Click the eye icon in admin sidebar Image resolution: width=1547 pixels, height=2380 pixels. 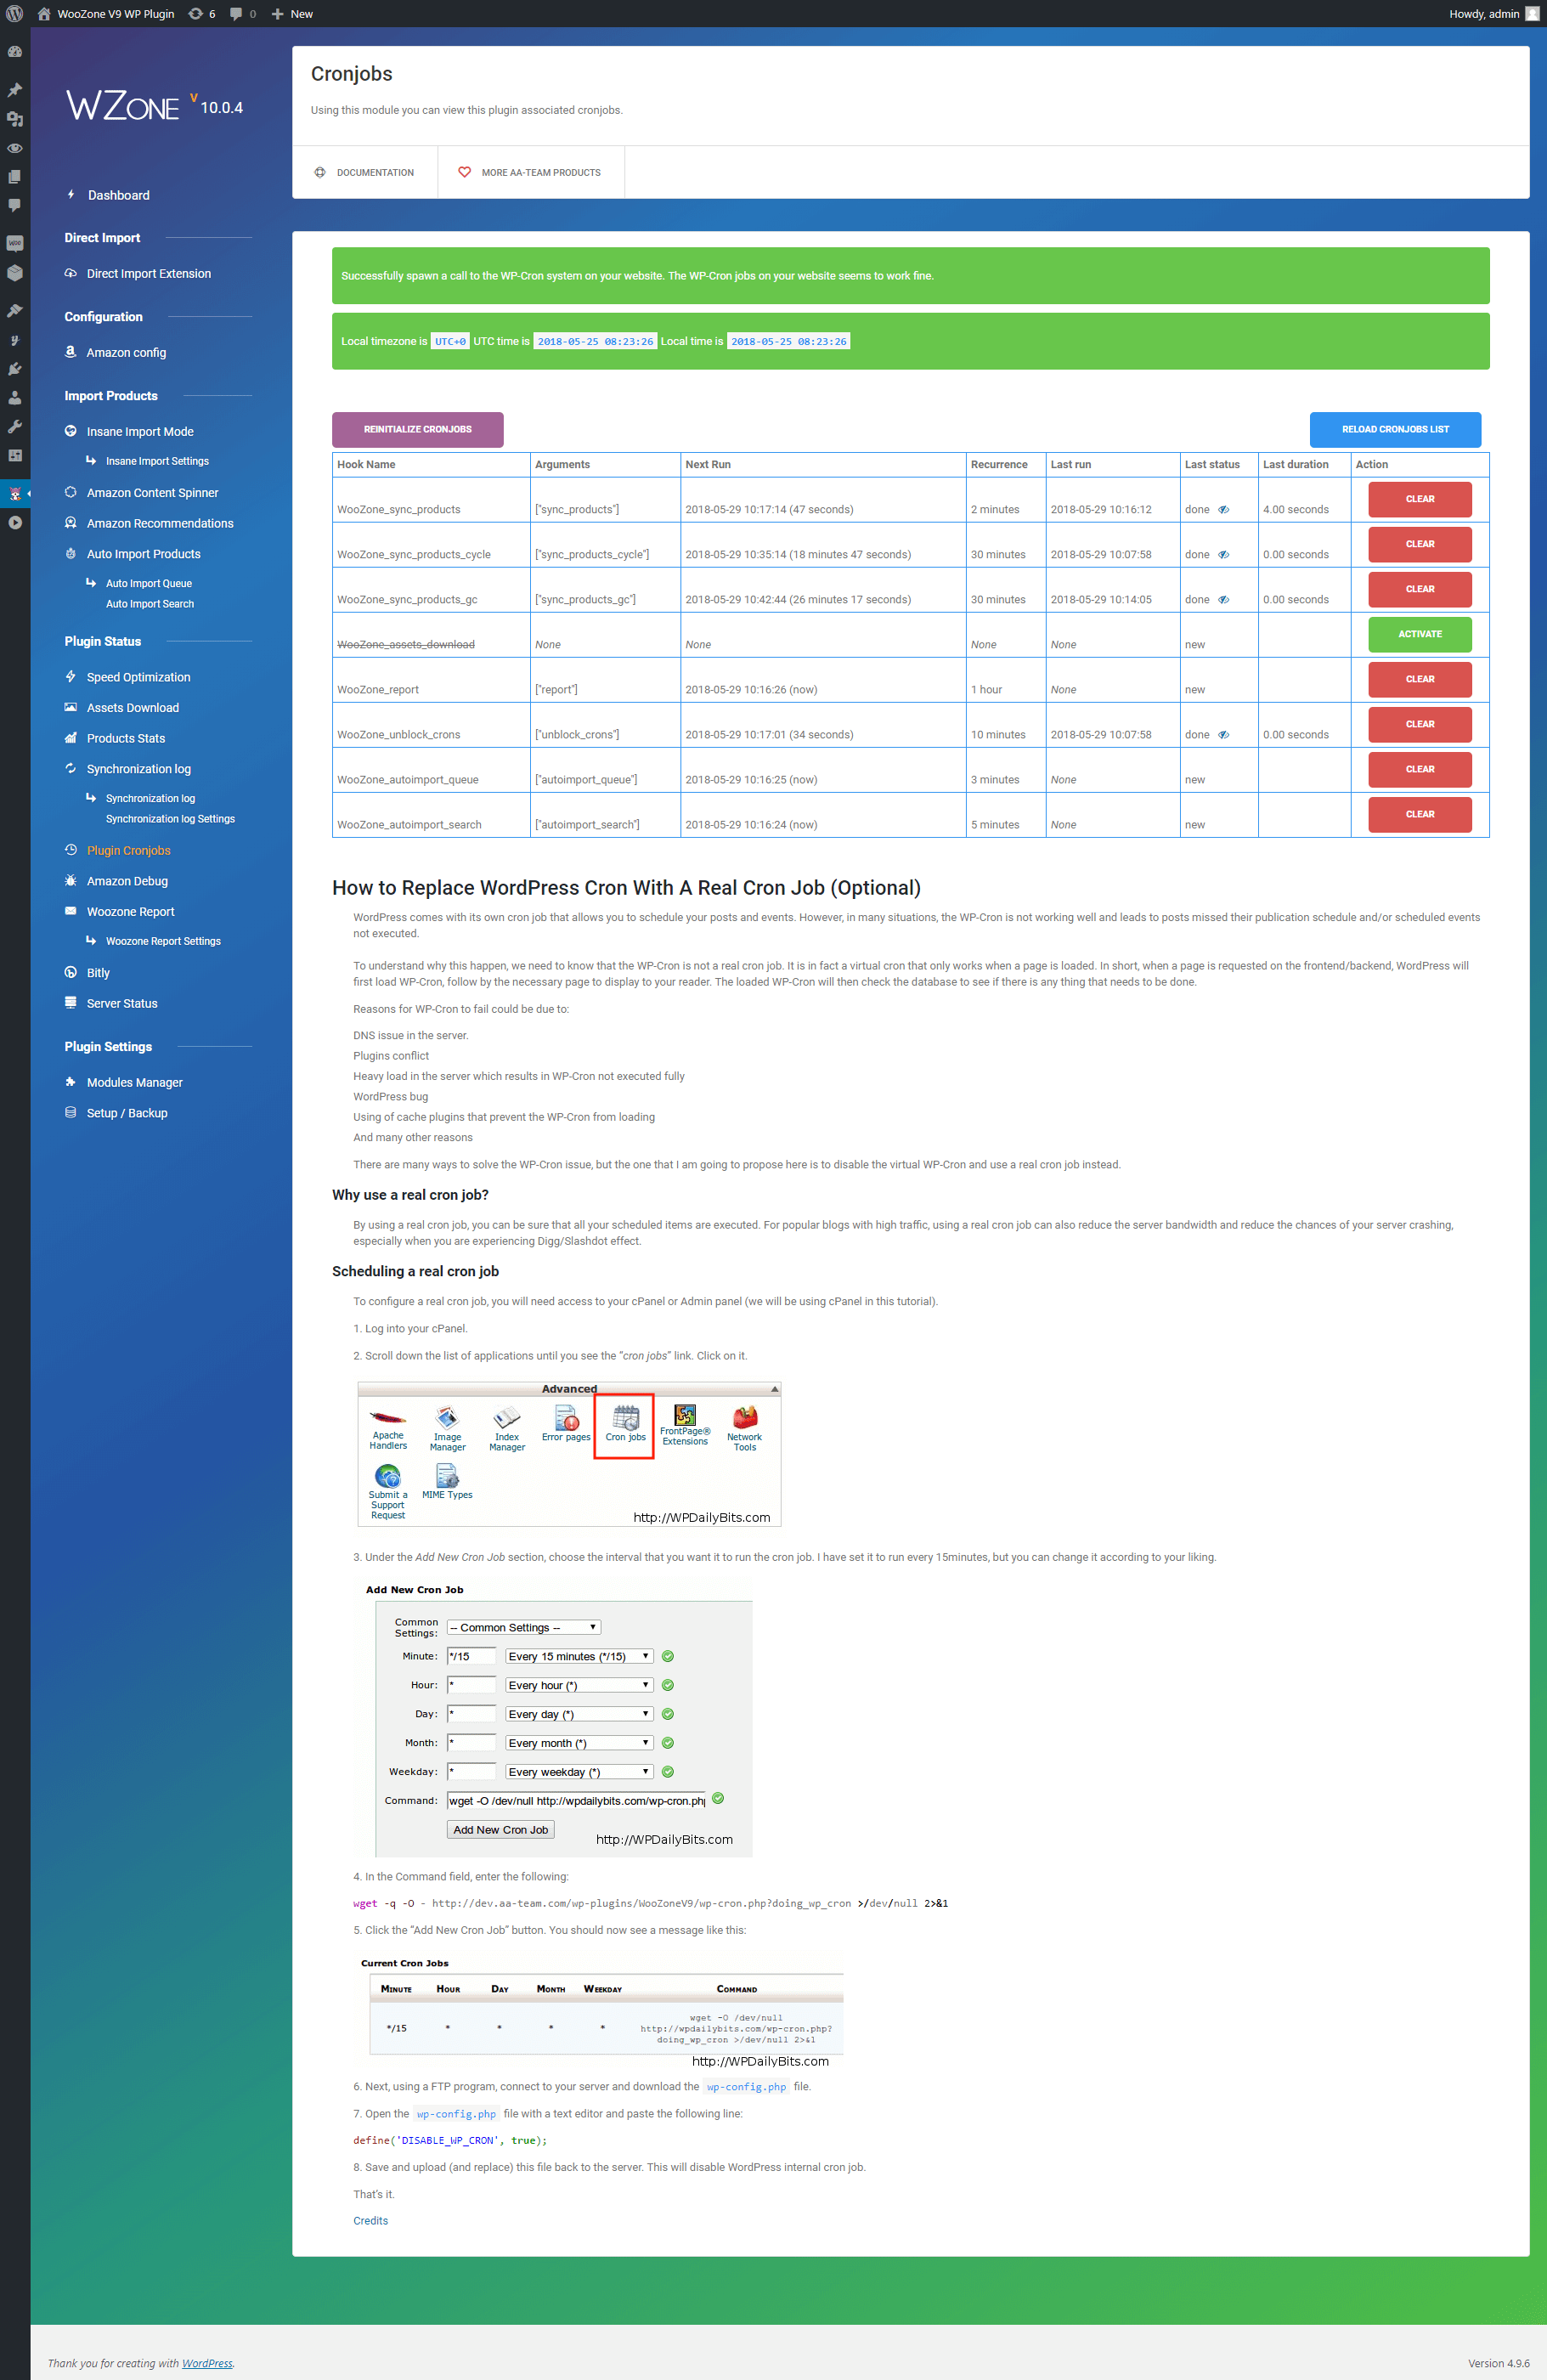click(15, 148)
